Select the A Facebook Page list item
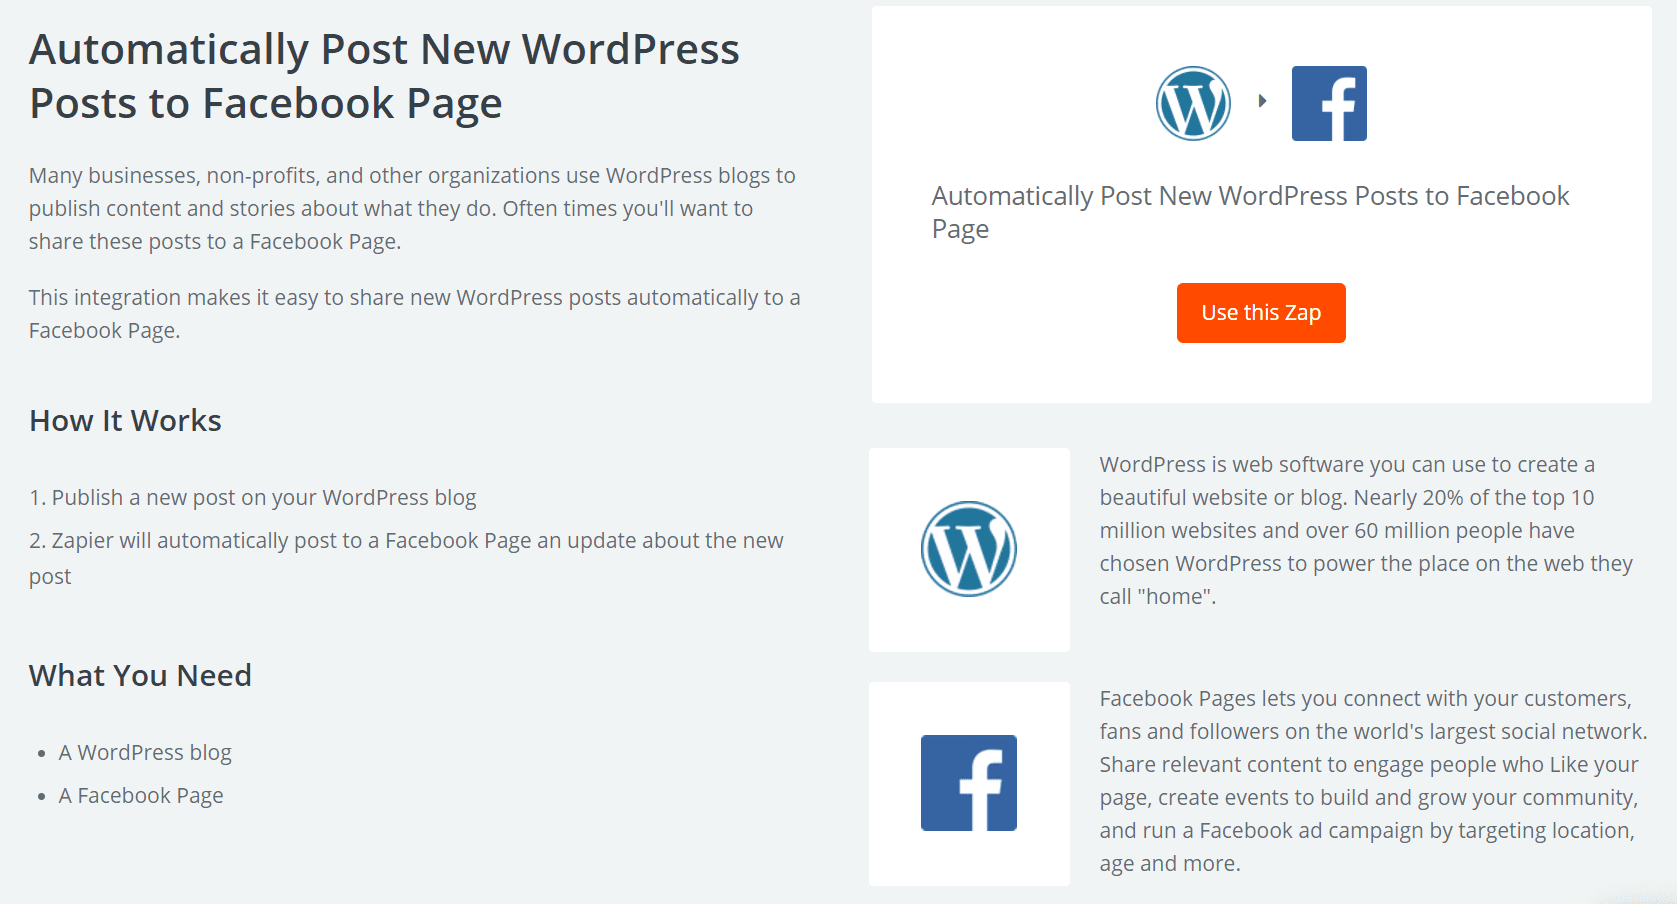This screenshot has height=904, width=1677. point(141,795)
